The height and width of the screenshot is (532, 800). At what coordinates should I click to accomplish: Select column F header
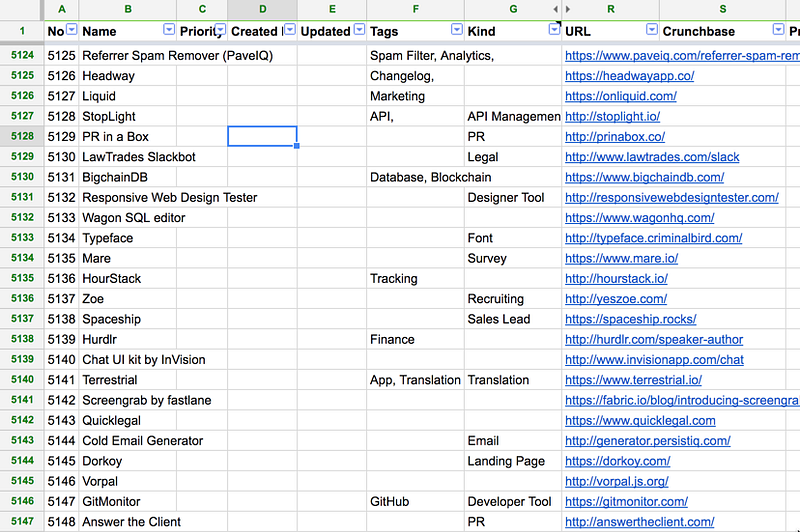coord(415,9)
